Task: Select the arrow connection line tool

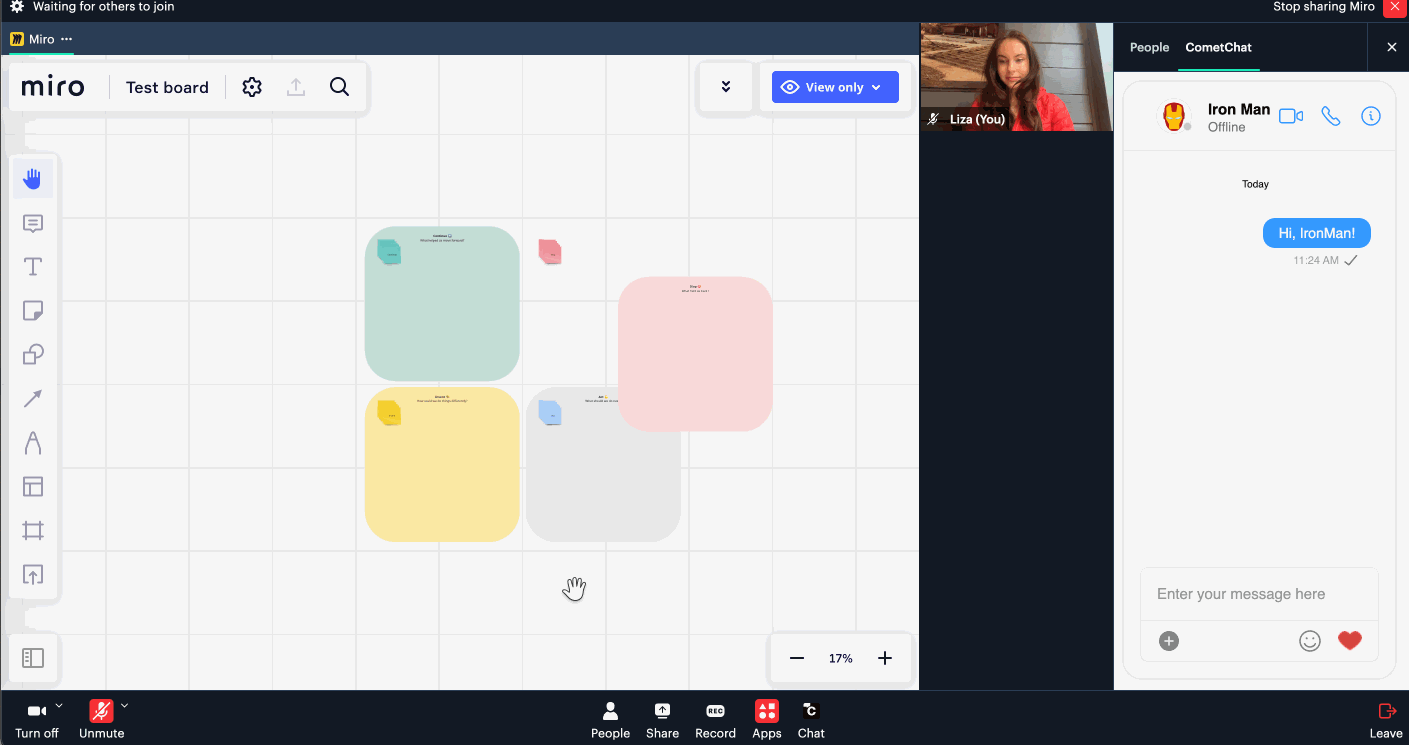Action: (x=33, y=399)
